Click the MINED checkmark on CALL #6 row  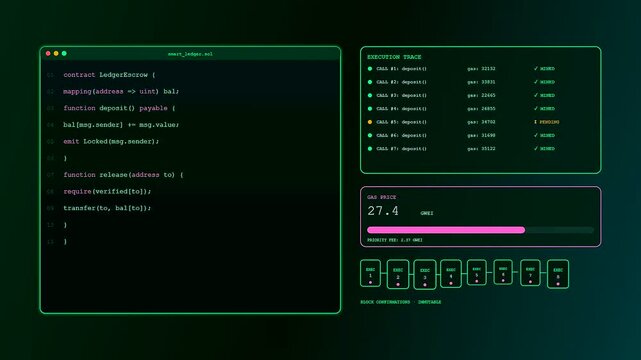544,135
